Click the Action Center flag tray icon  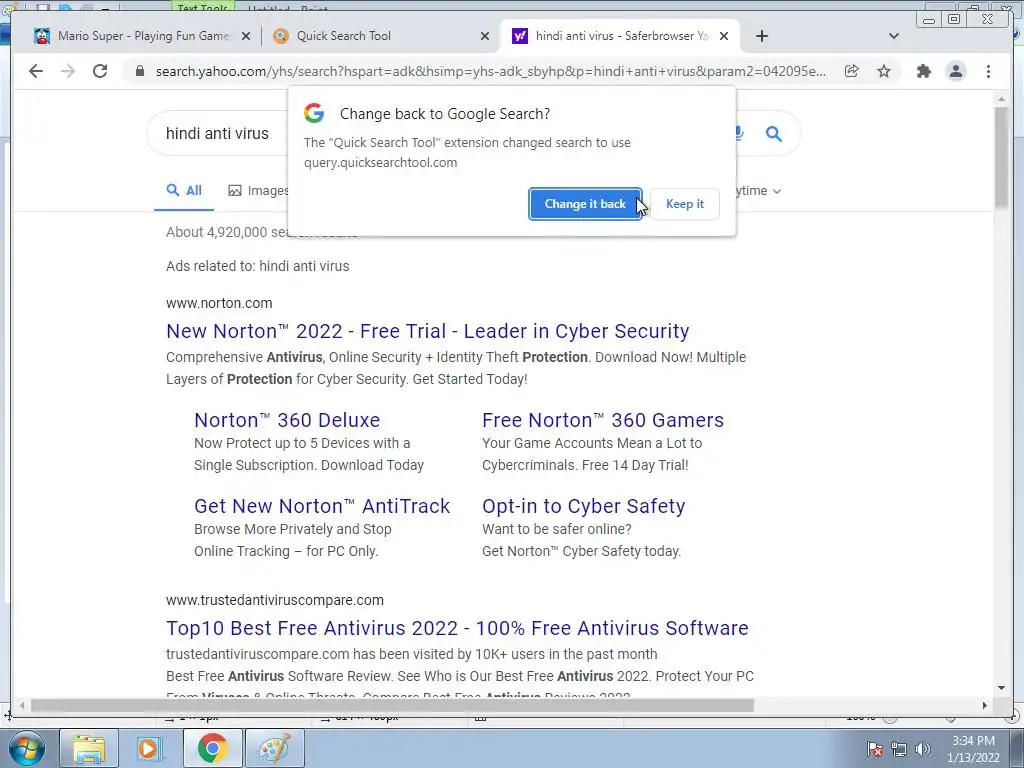[x=875, y=749]
